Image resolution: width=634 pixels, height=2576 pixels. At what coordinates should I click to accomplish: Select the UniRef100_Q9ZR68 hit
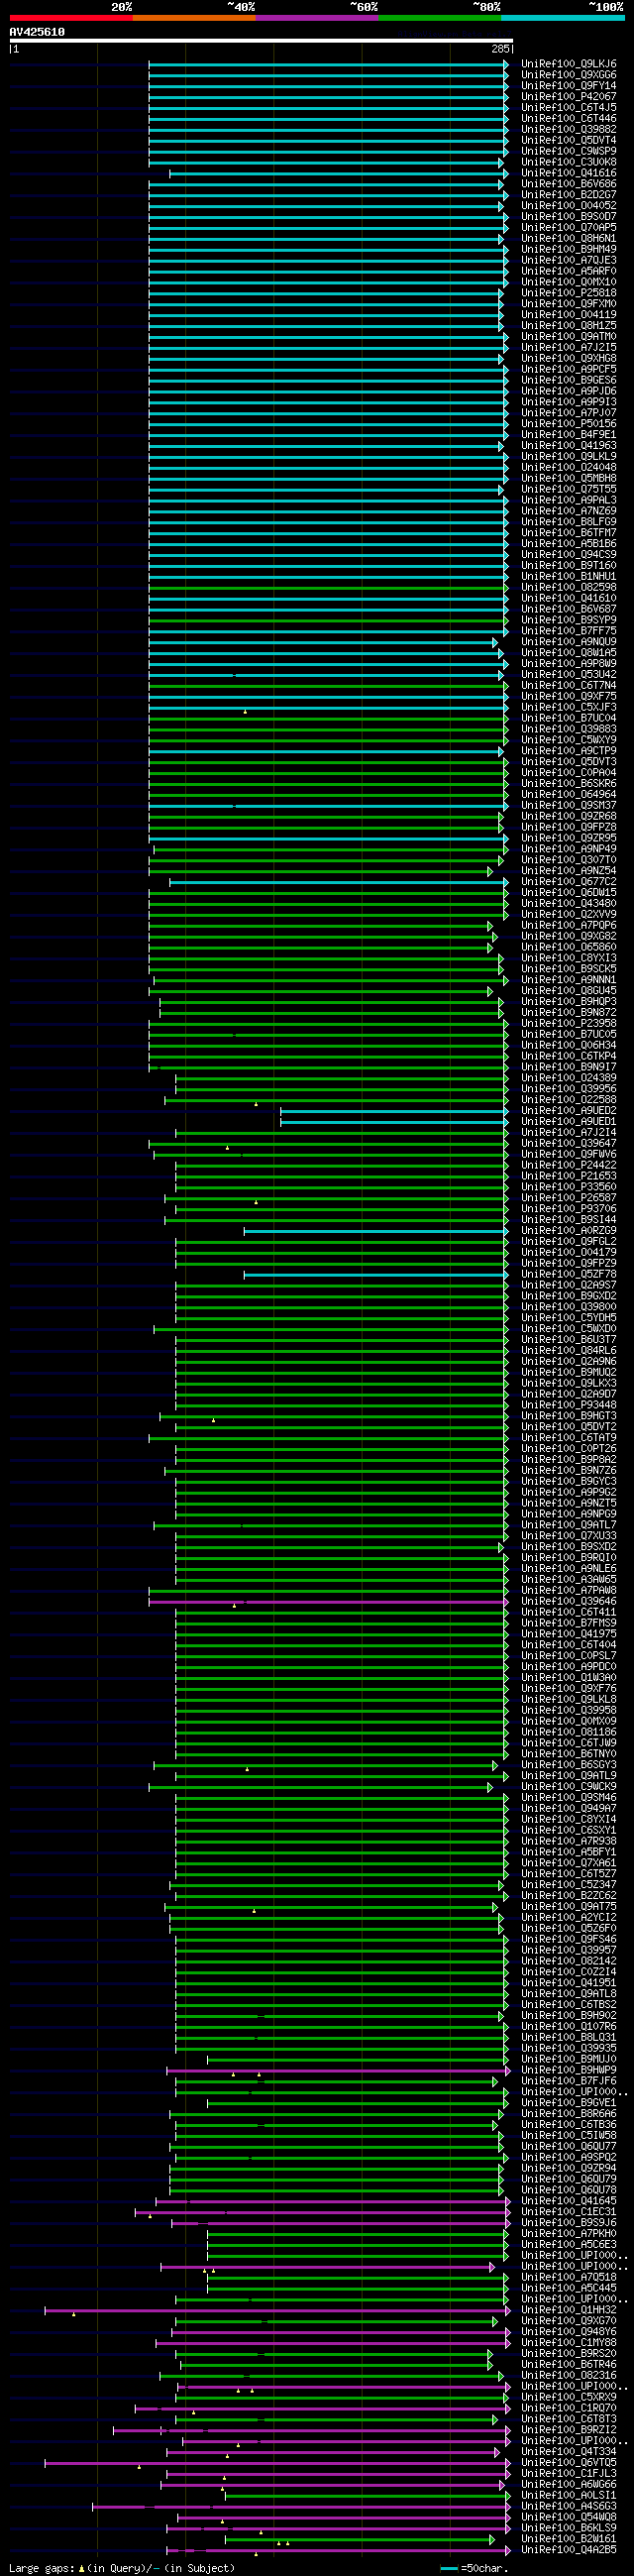click(x=568, y=817)
